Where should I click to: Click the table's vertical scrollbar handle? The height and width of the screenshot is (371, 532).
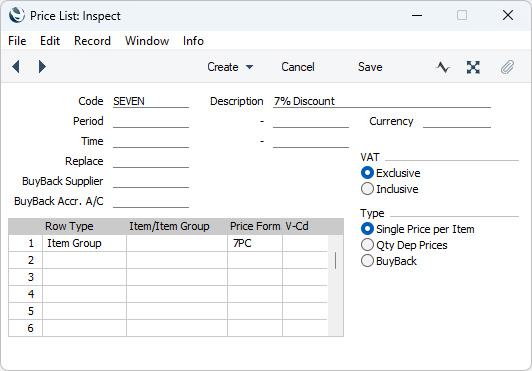pos(336,261)
